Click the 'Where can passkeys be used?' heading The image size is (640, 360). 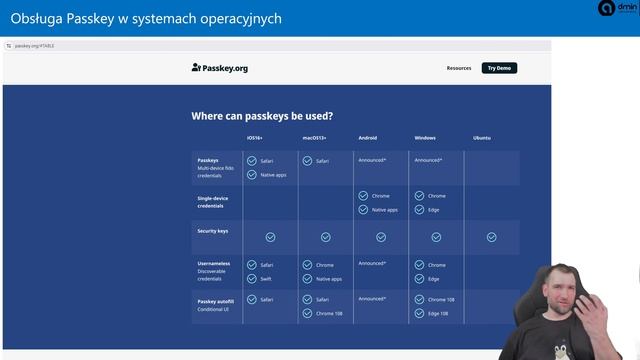click(x=262, y=116)
